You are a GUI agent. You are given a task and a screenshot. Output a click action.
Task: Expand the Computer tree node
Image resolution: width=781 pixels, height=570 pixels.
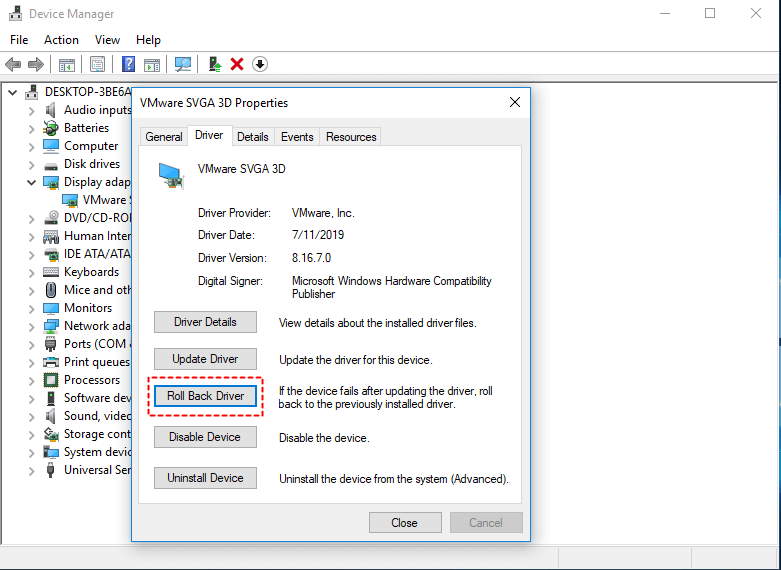coord(31,146)
